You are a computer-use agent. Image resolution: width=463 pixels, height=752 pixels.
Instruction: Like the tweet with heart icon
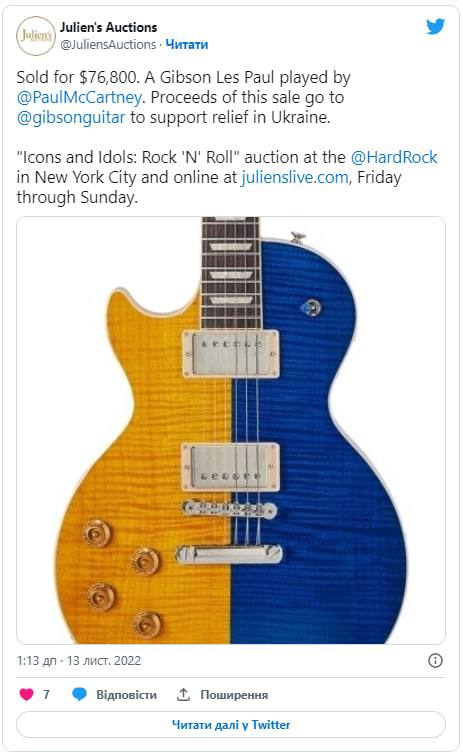(x=26, y=694)
